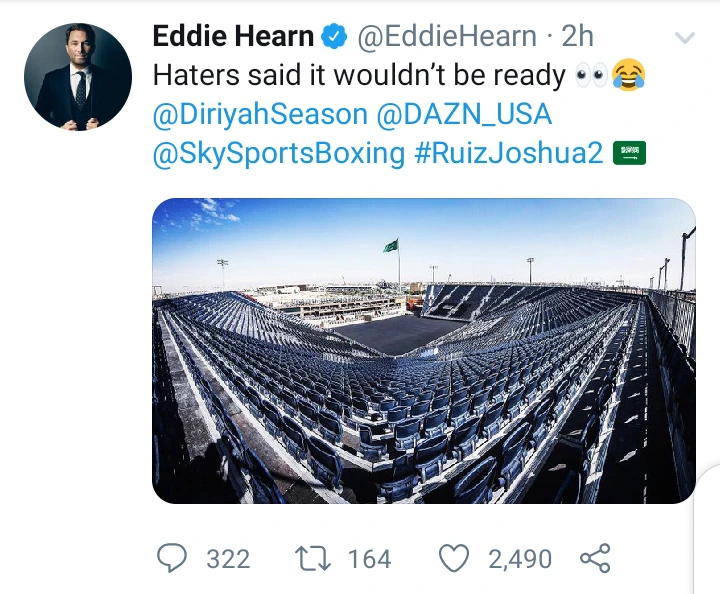The height and width of the screenshot is (594, 720).
Task: Open the share icon options
Action: click(596, 558)
